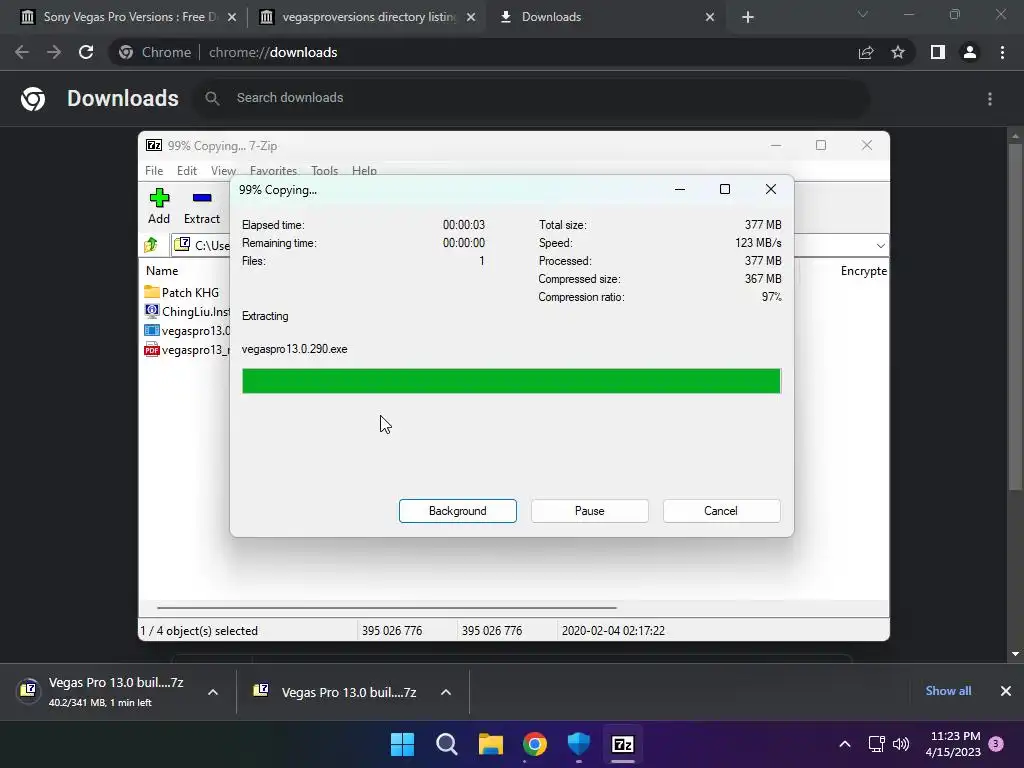Open the Favorites menu in 7-Zip
Viewport: 1024px width, 768px height.
(x=274, y=170)
